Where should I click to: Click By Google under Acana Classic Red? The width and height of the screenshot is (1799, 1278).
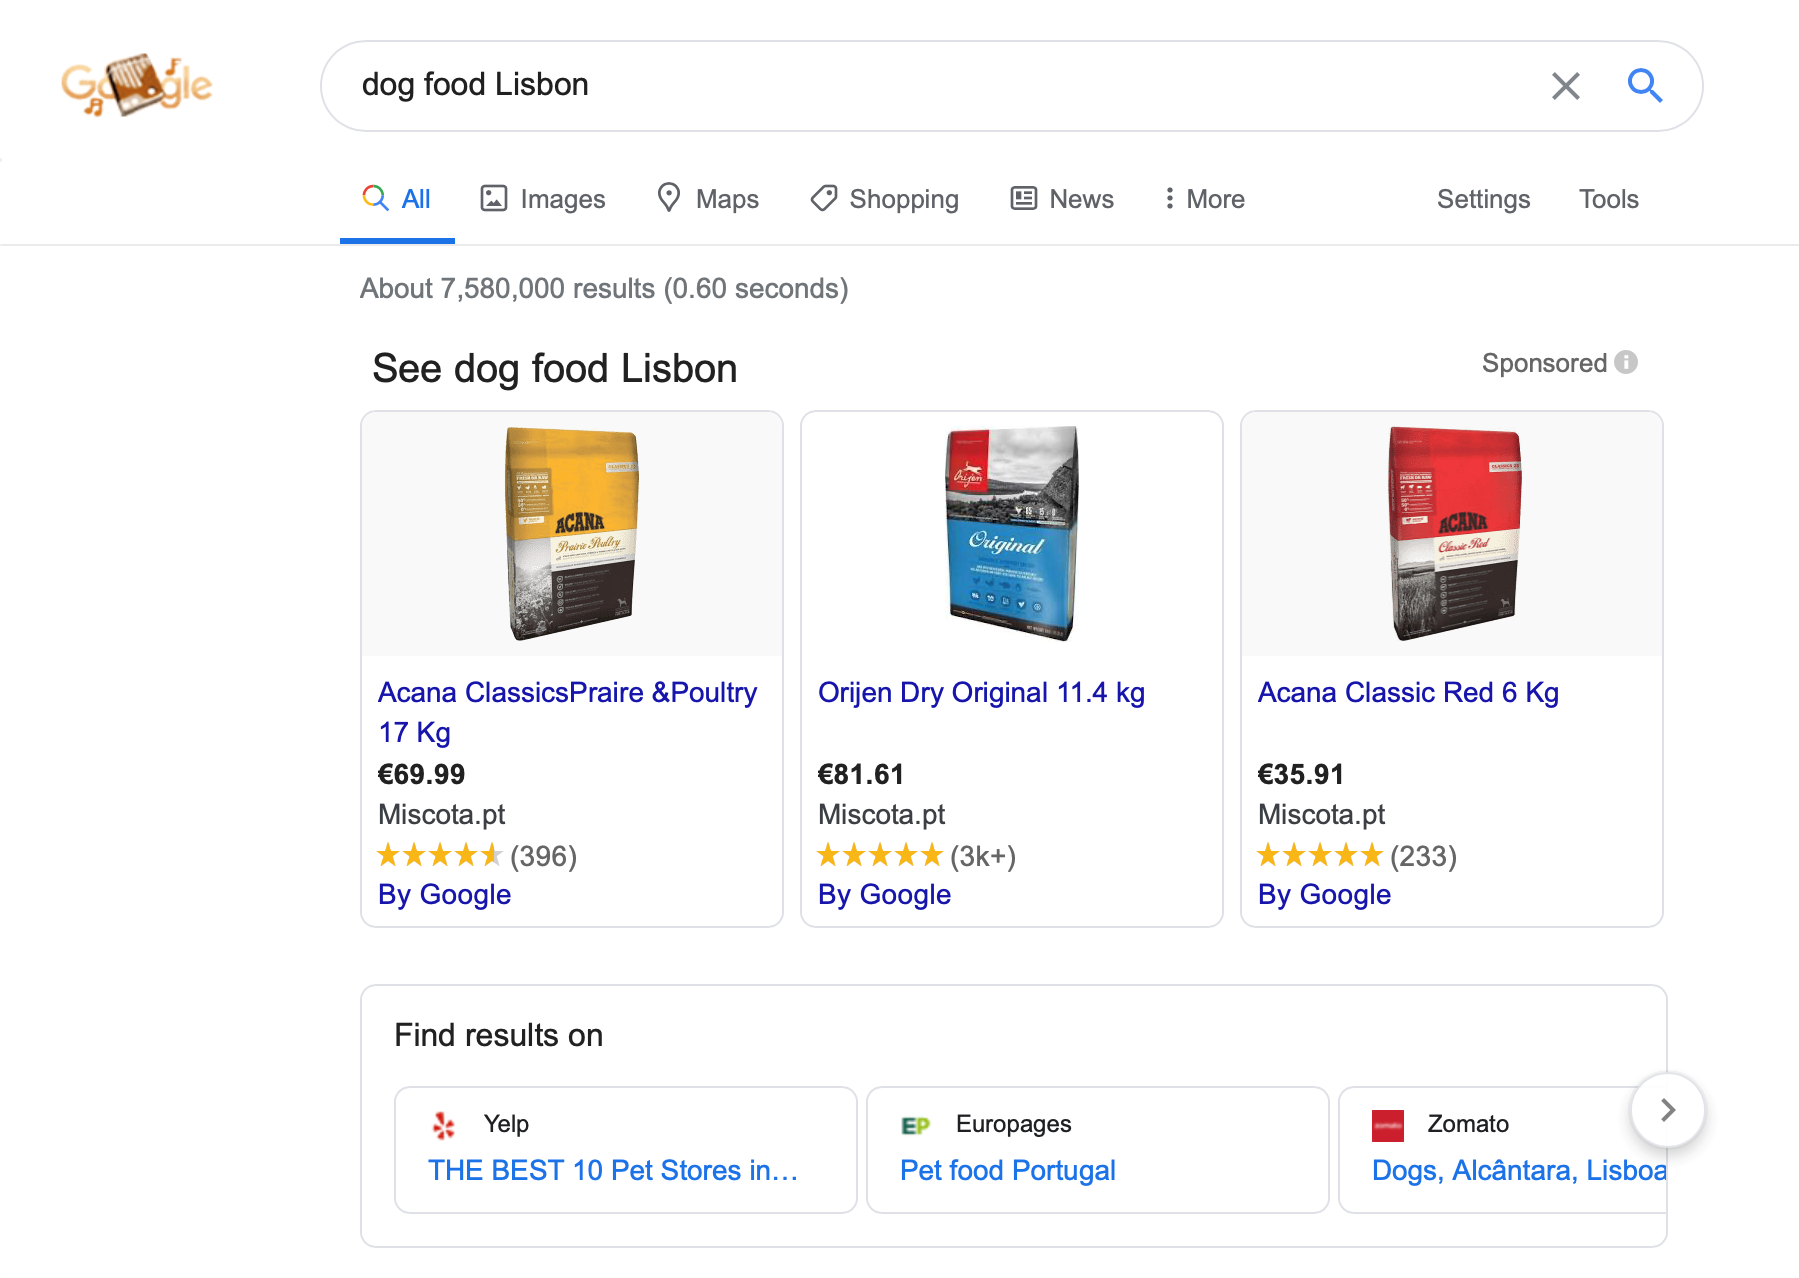1324,894
